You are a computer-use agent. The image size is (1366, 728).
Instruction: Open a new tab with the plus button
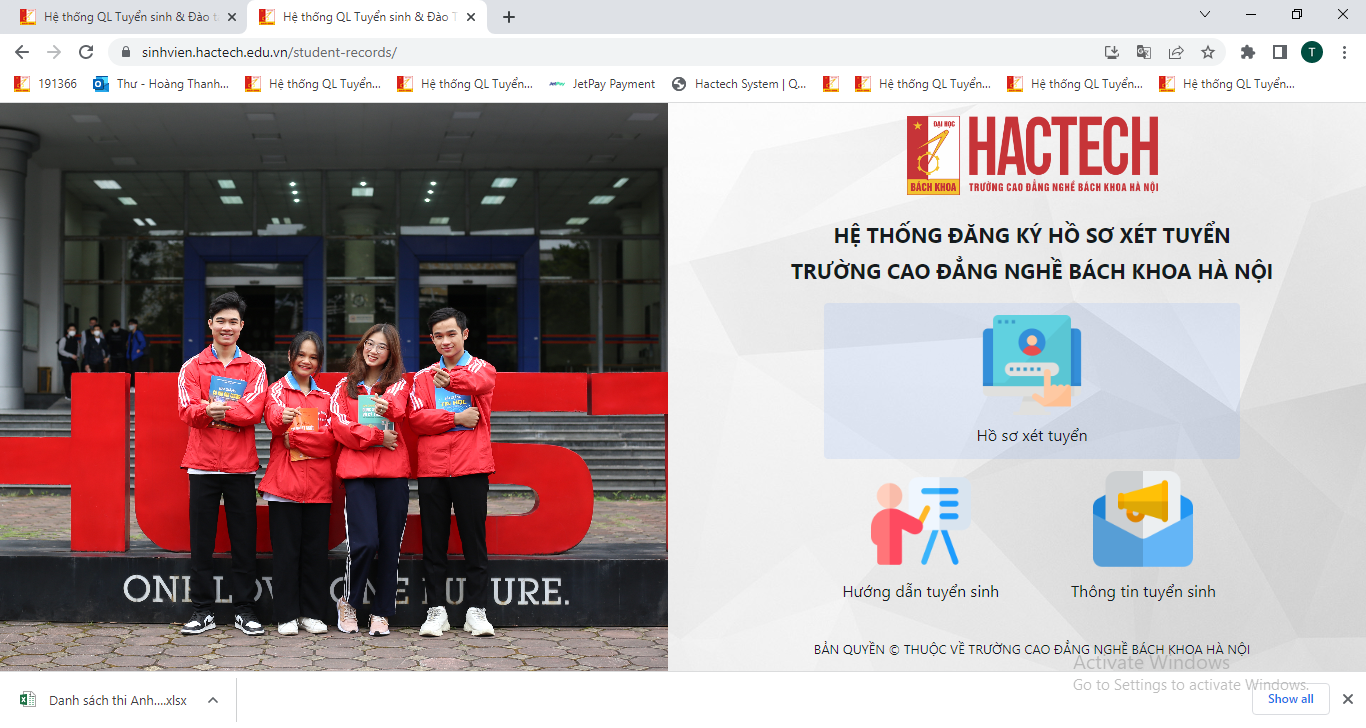(x=508, y=17)
